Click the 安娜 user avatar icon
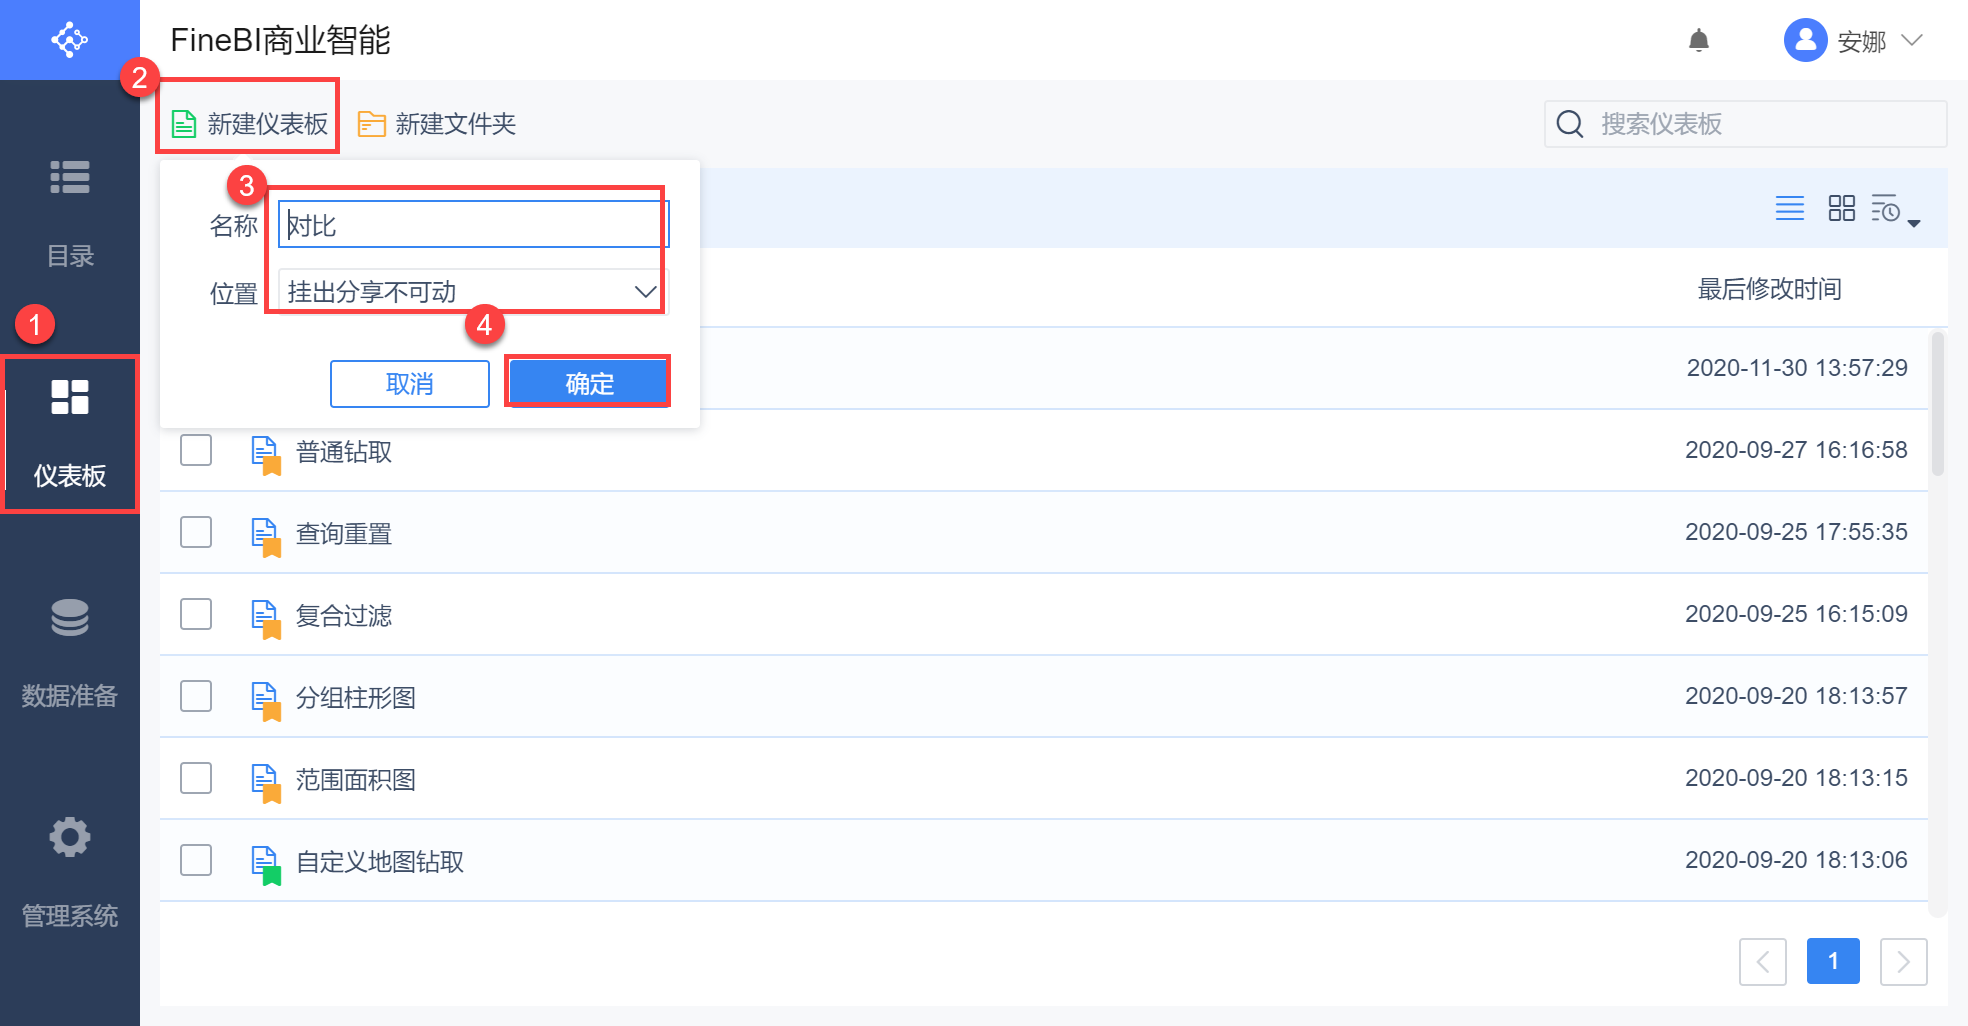 (1805, 41)
